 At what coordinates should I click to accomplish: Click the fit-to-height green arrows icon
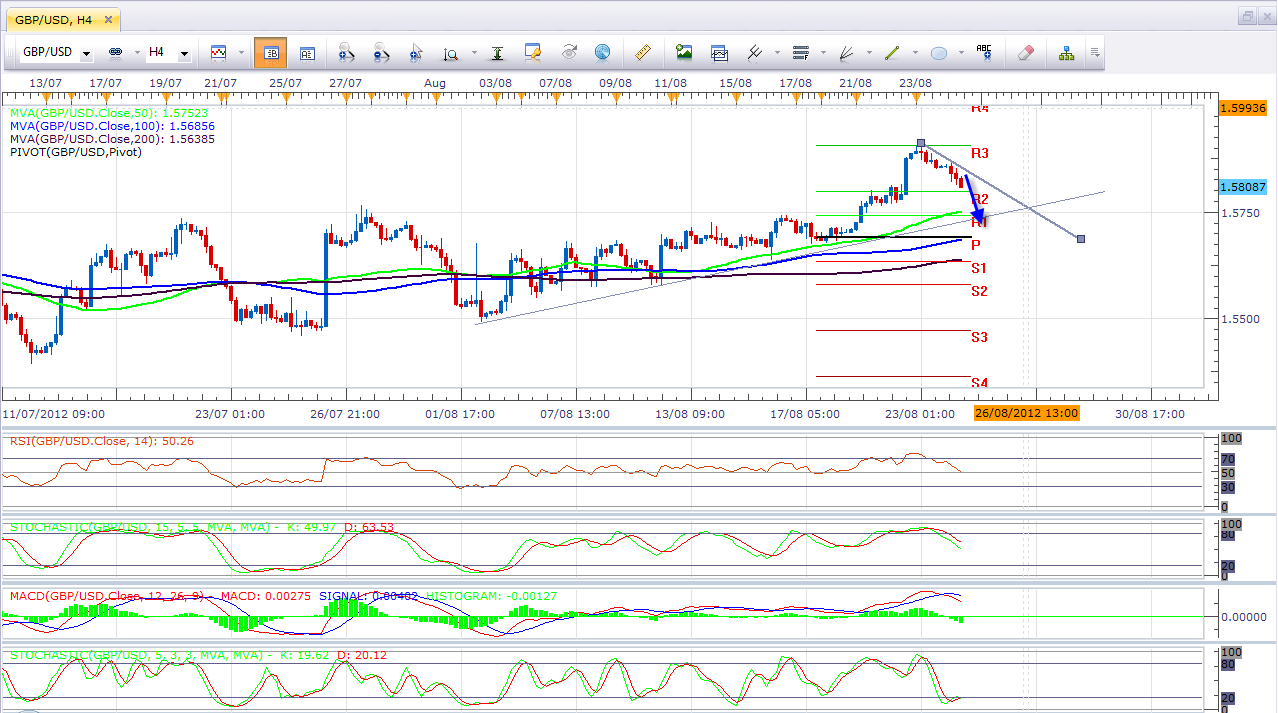tap(497, 53)
